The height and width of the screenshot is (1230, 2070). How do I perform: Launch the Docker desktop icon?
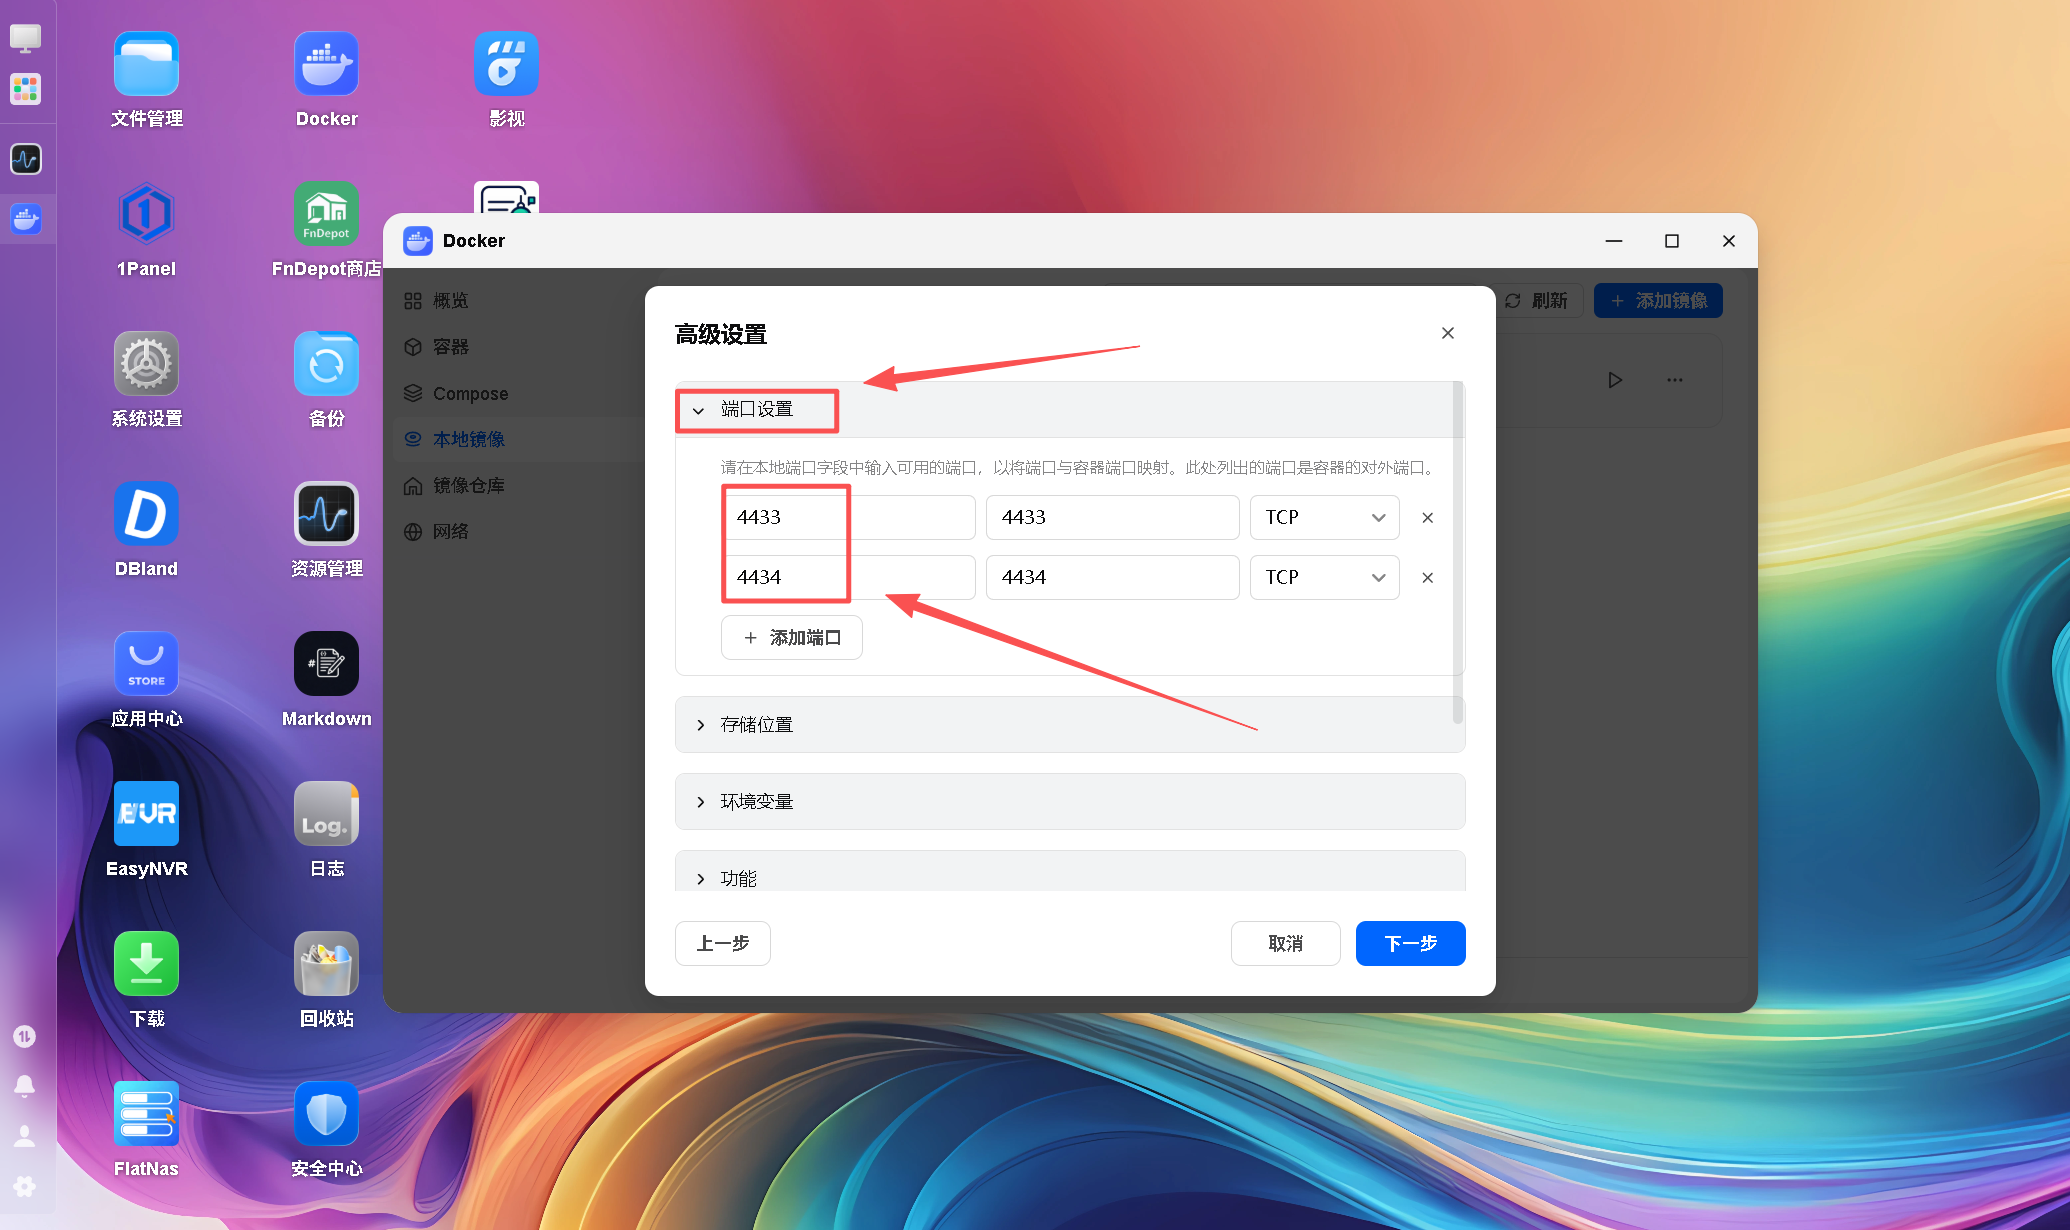pyautogui.click(x=326, y=64)
